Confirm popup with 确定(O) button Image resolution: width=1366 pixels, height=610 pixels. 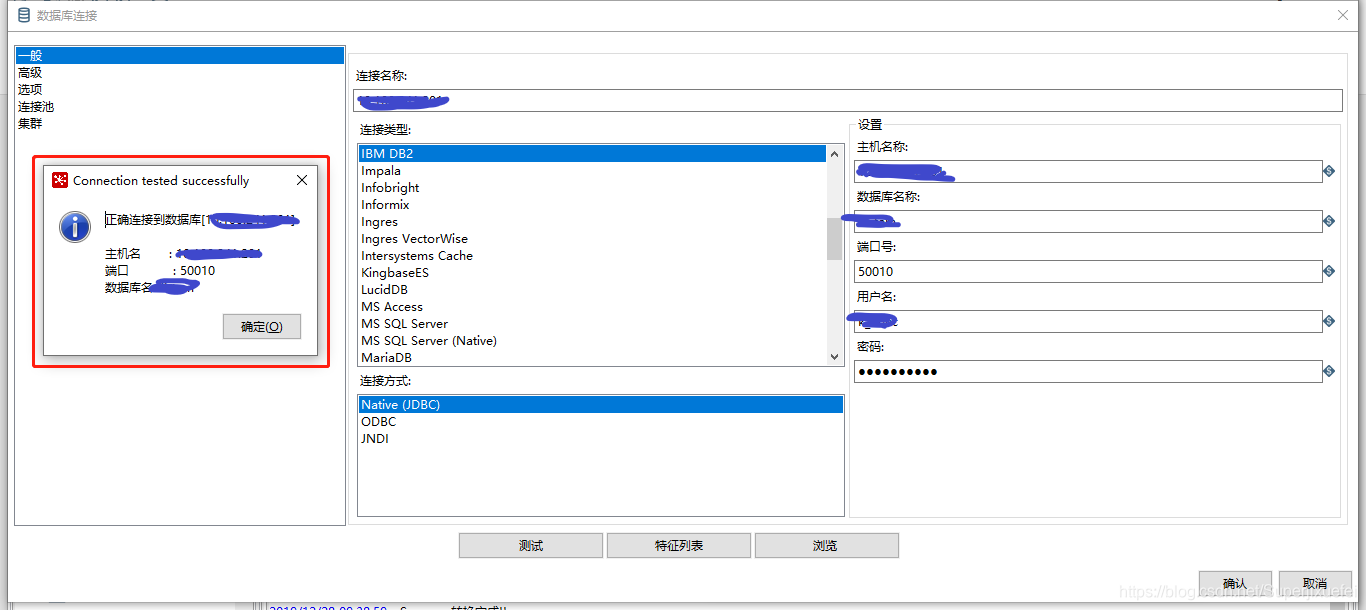(x=262, y=326)
